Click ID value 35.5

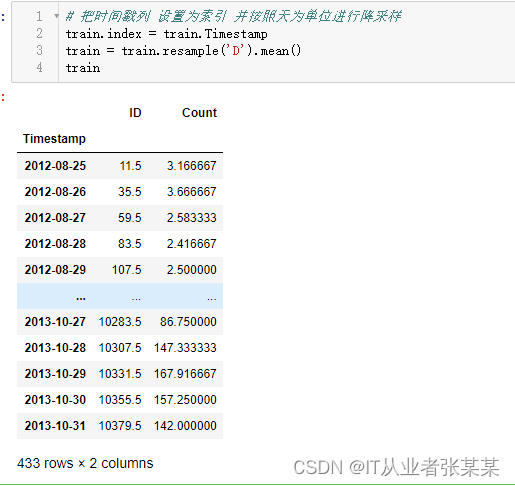[x=130, y=192]
